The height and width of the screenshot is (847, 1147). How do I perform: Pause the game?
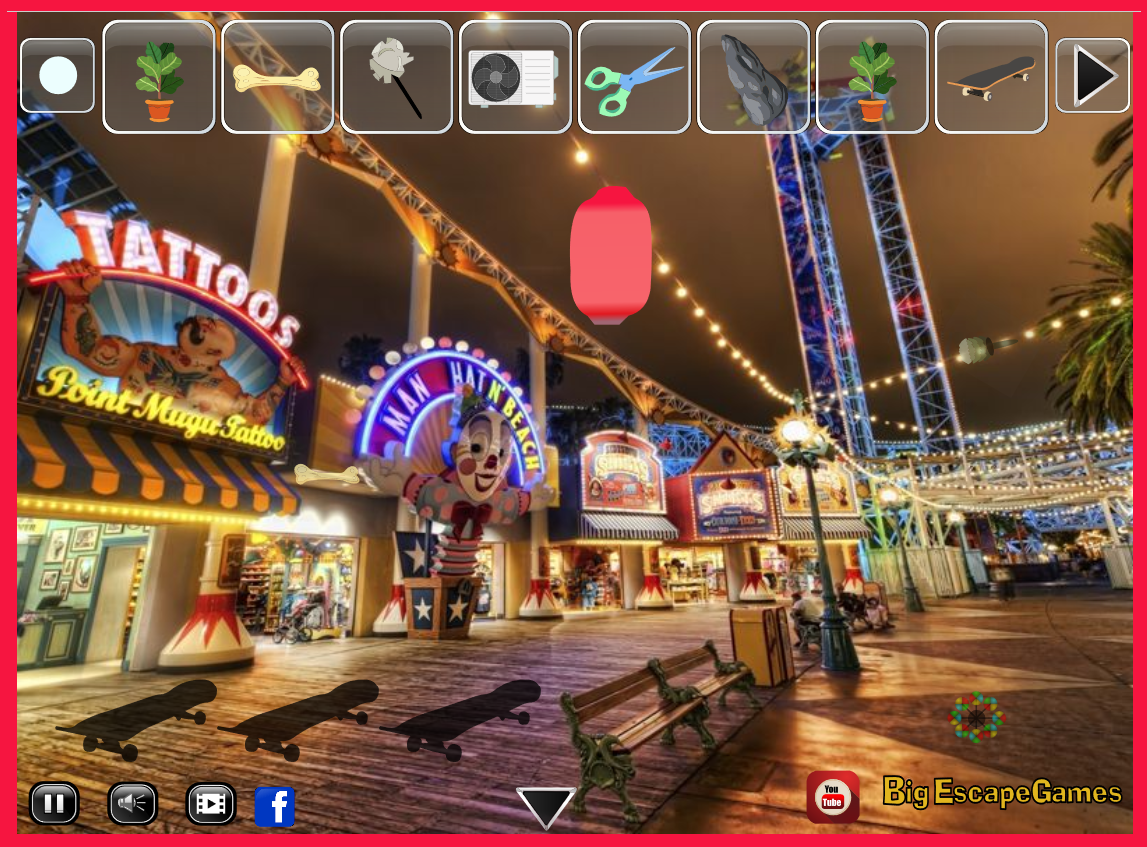[54, 803]
